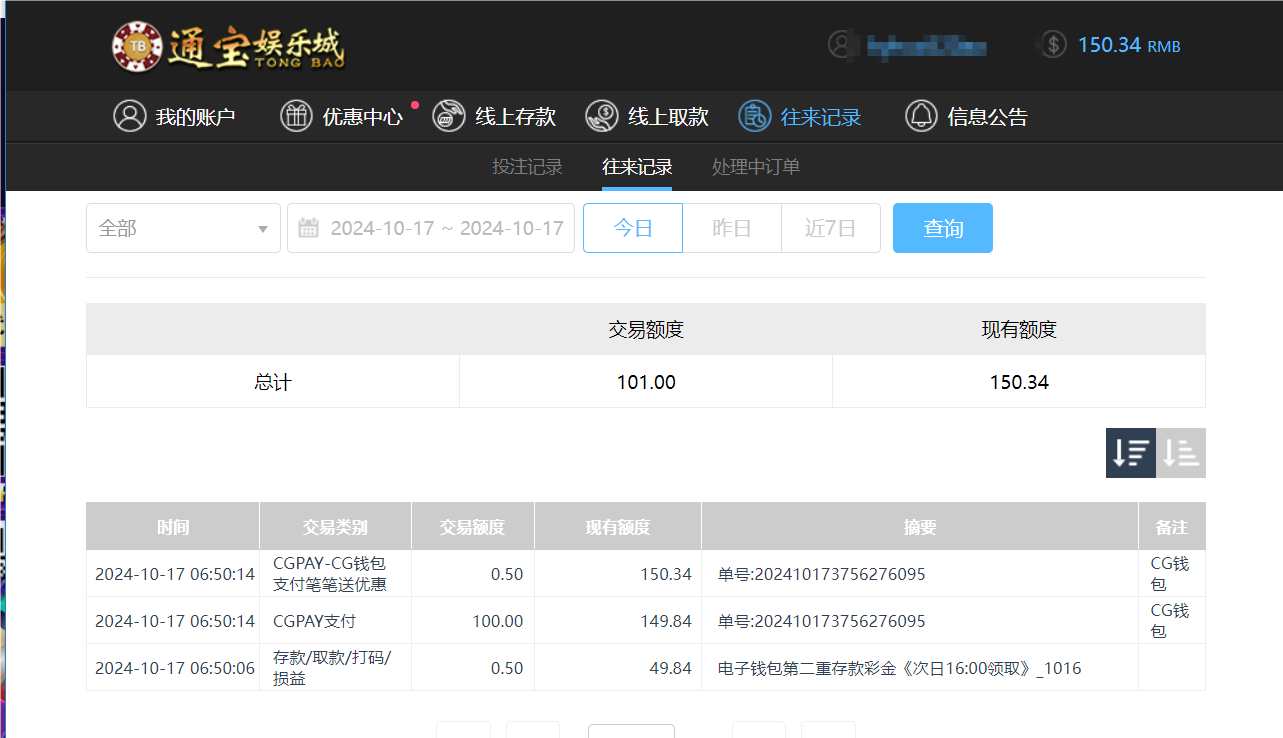Toggle the 昨日 date filter
1283x738 pixels.
pos(731,228)
